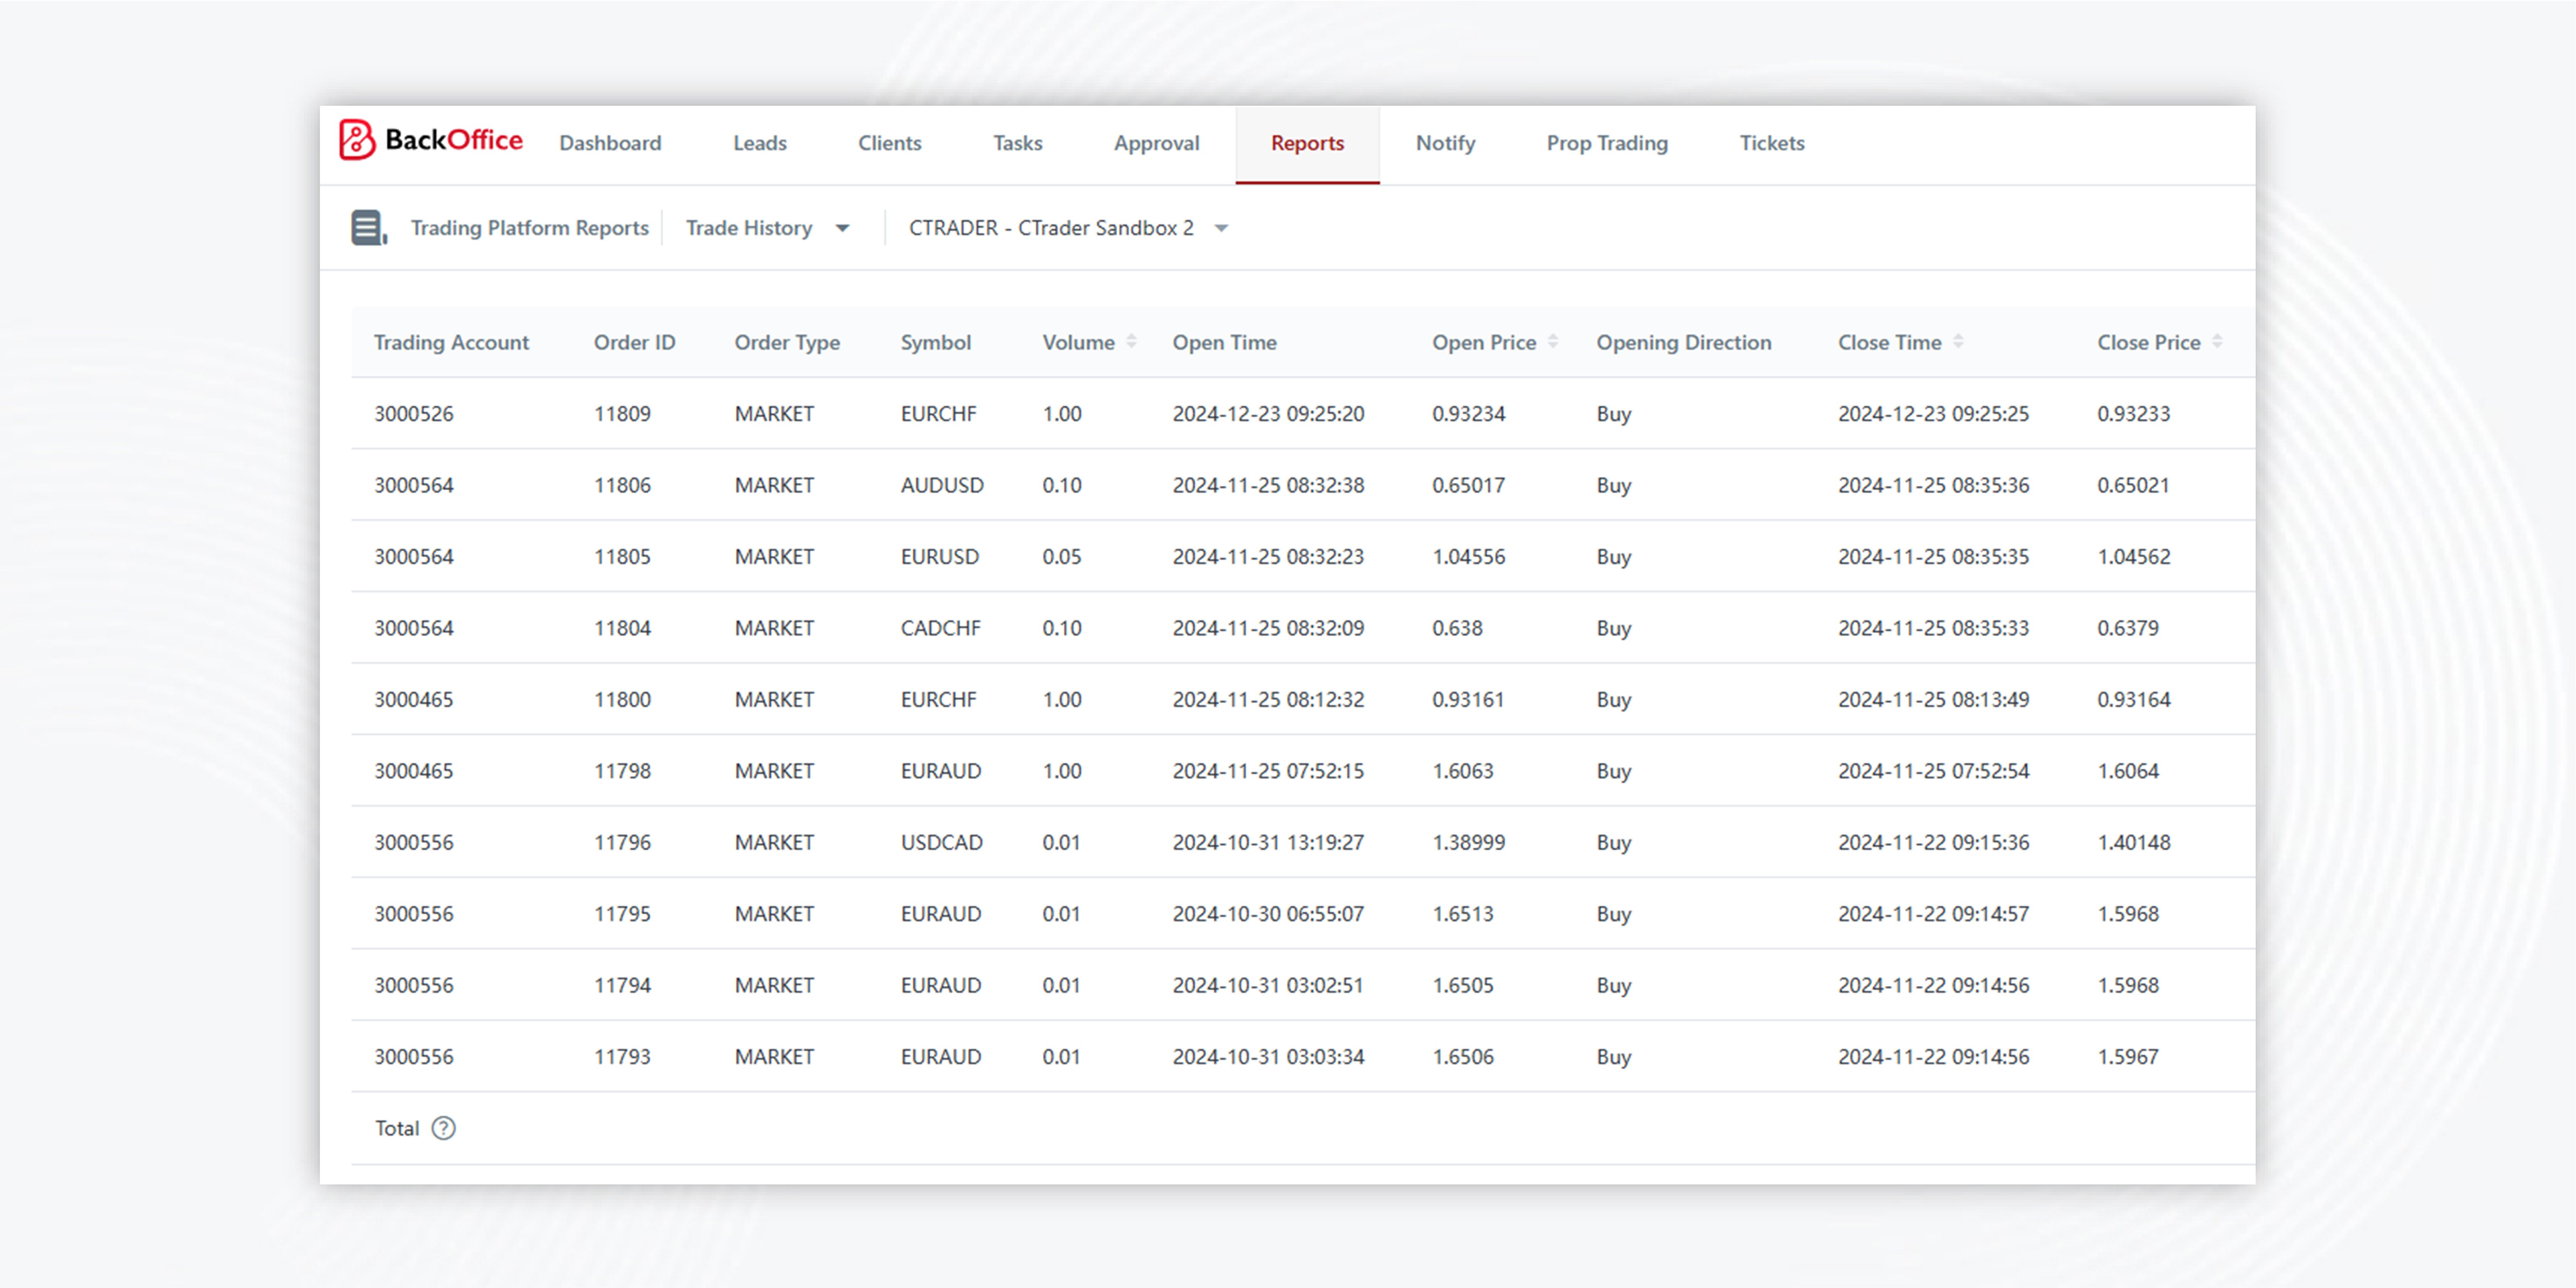Open the Tasks tab
The height and width of the screenshot is (1288, 2576).
(1018, 143)
